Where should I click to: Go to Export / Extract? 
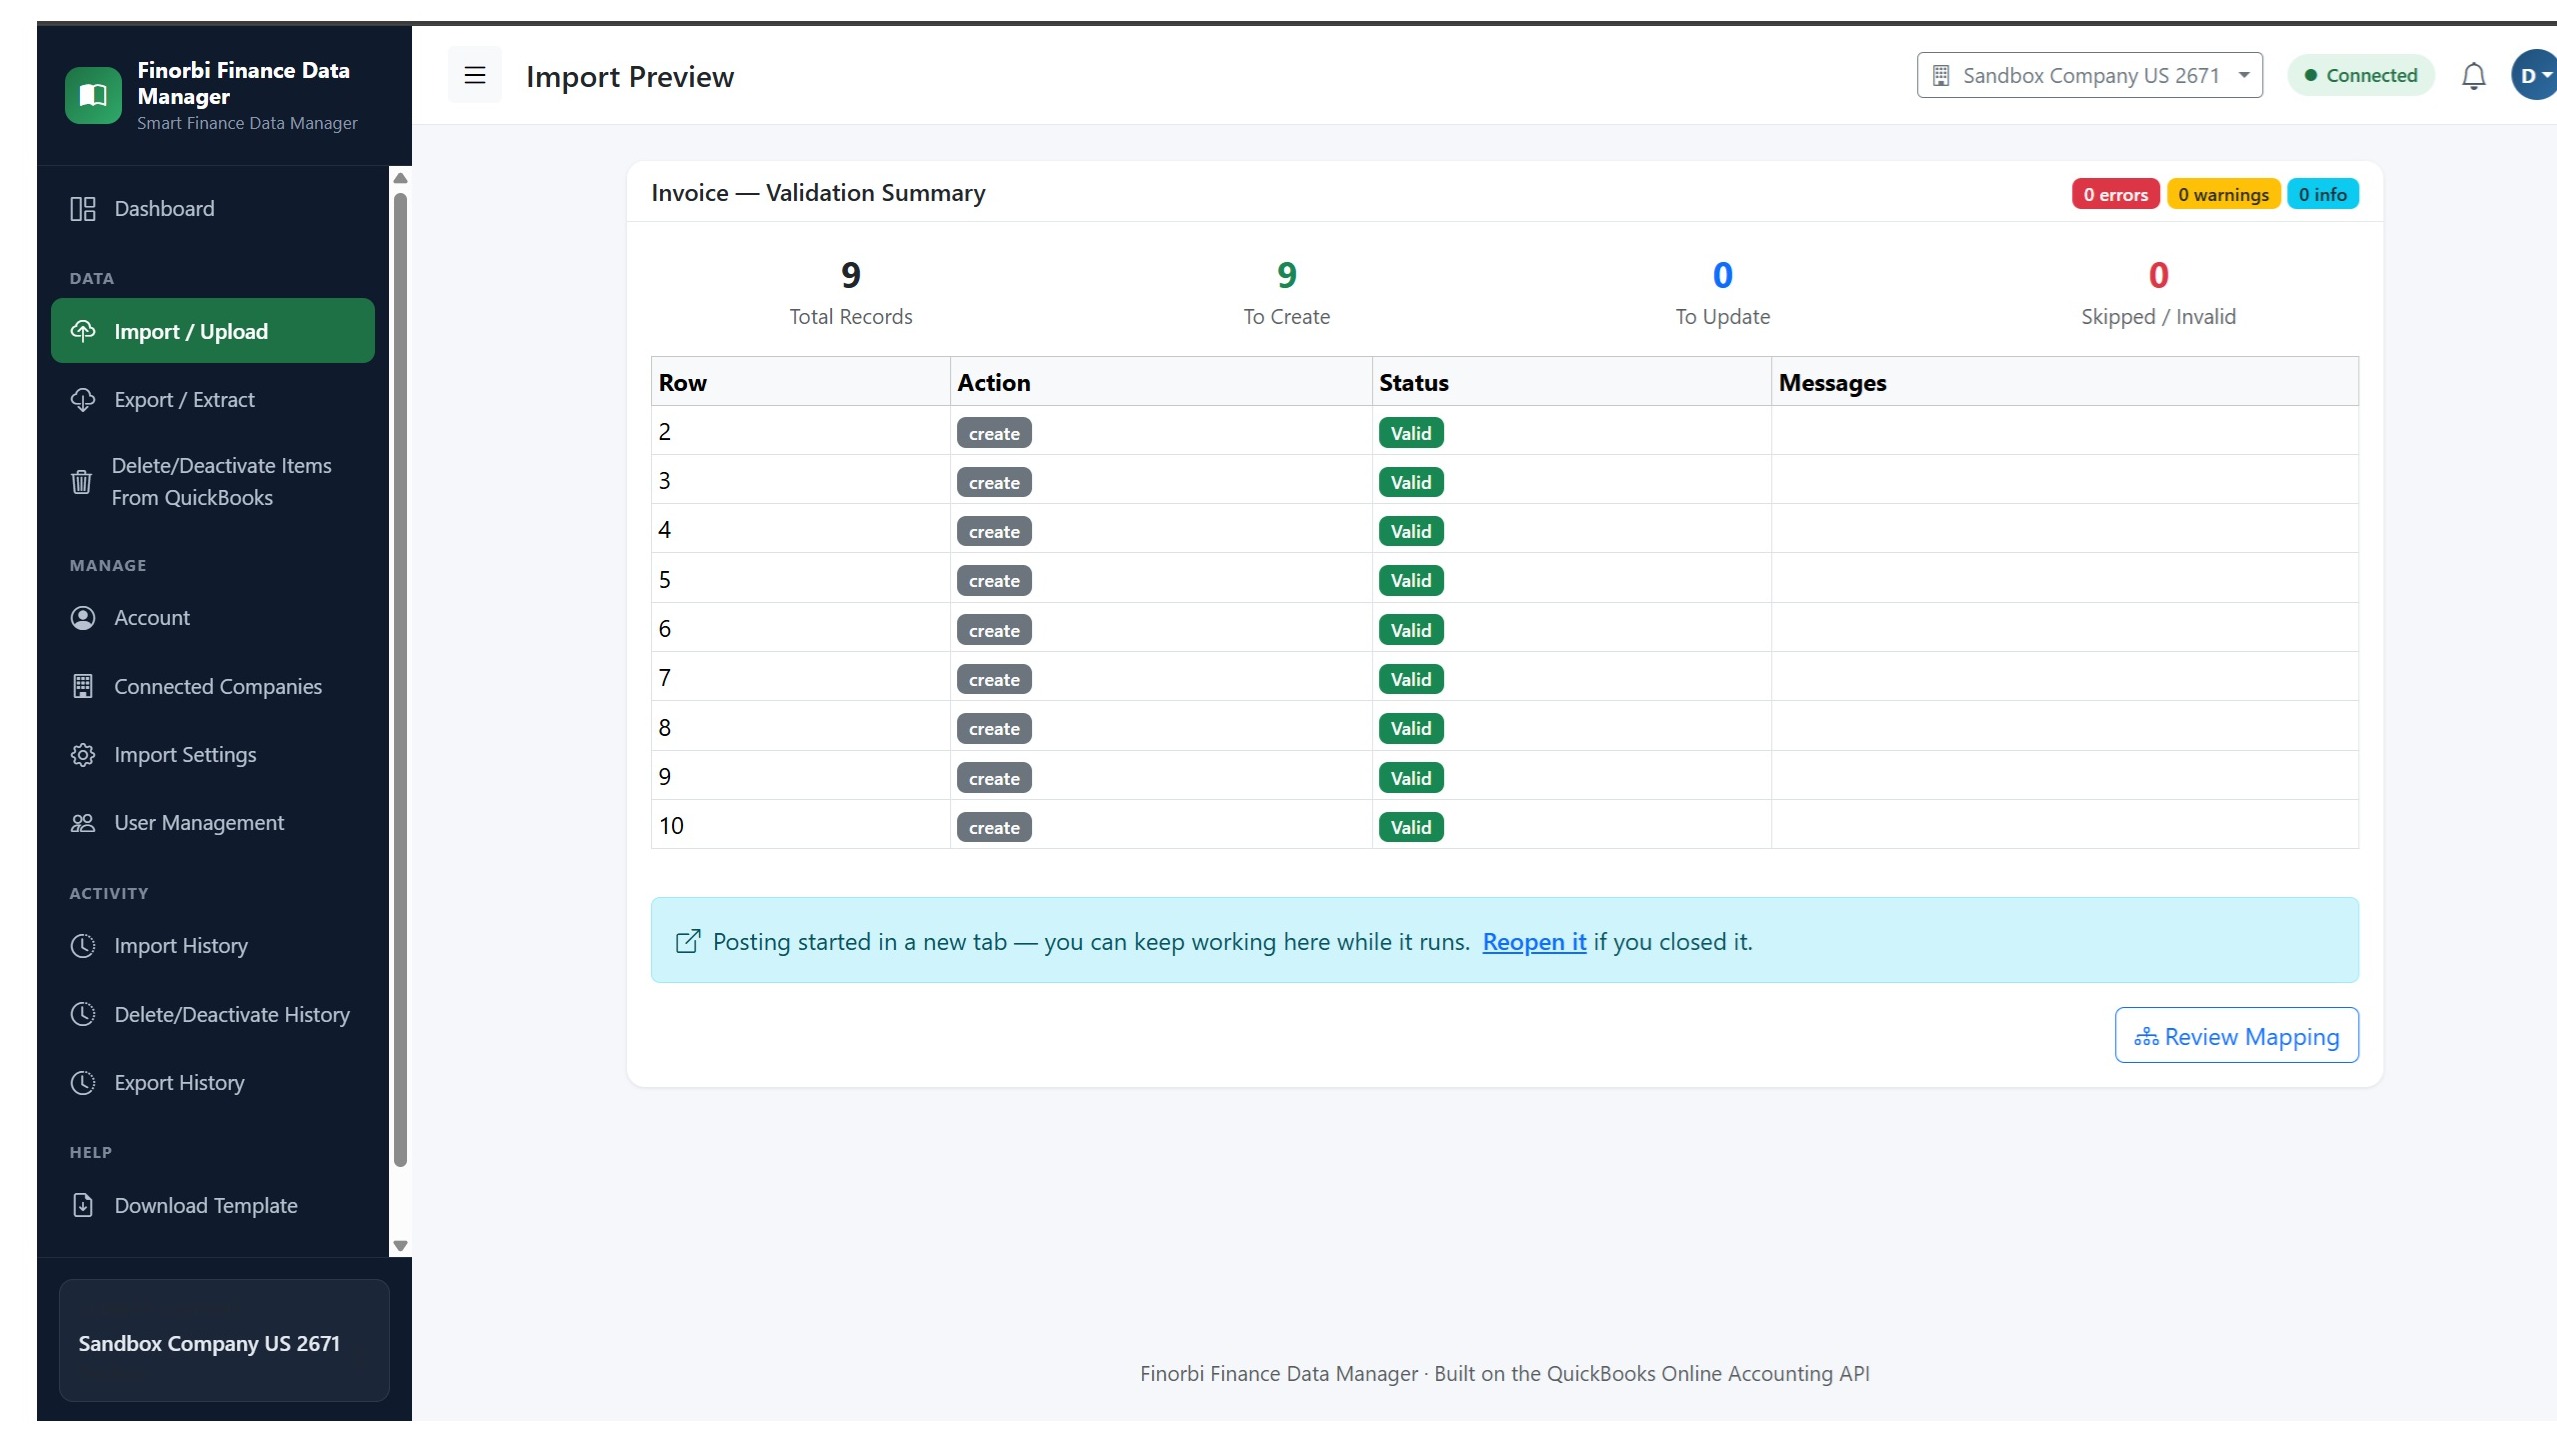pos(213,400)
